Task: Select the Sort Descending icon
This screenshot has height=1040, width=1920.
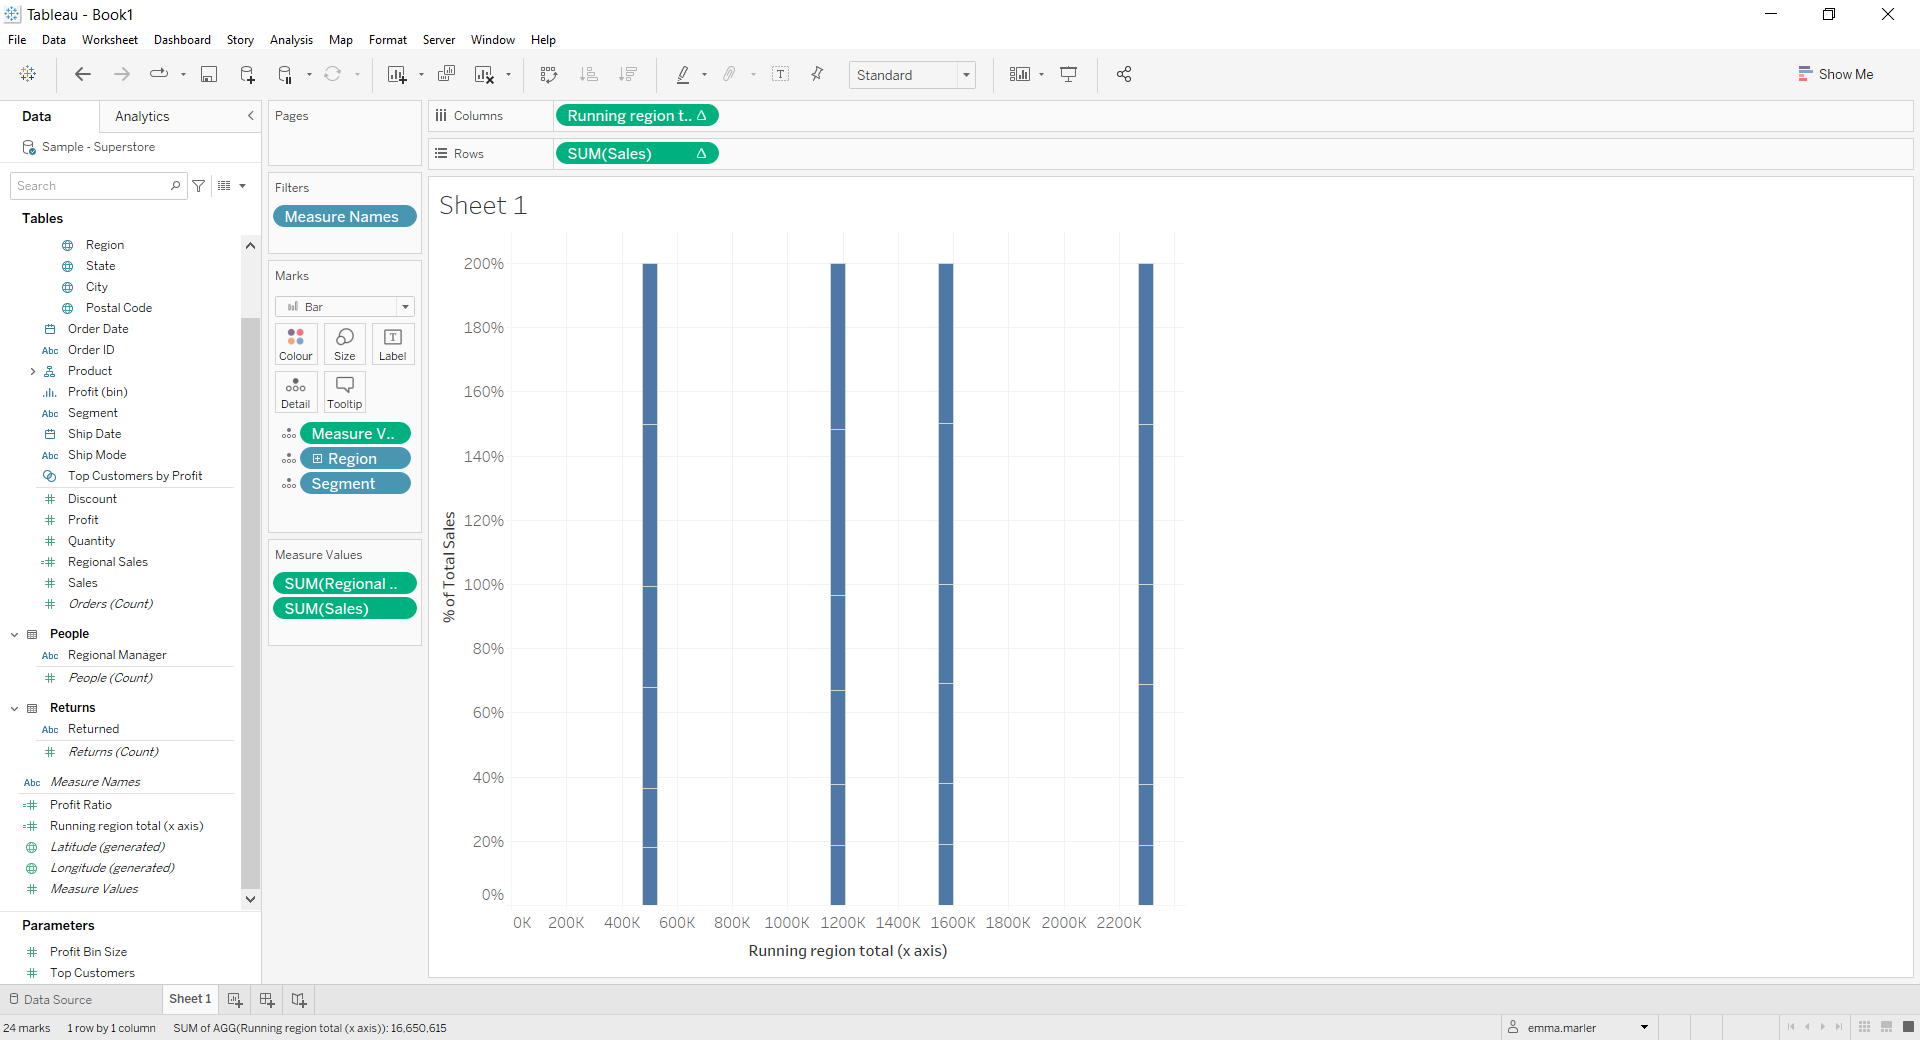Action: tap(628, 74)
